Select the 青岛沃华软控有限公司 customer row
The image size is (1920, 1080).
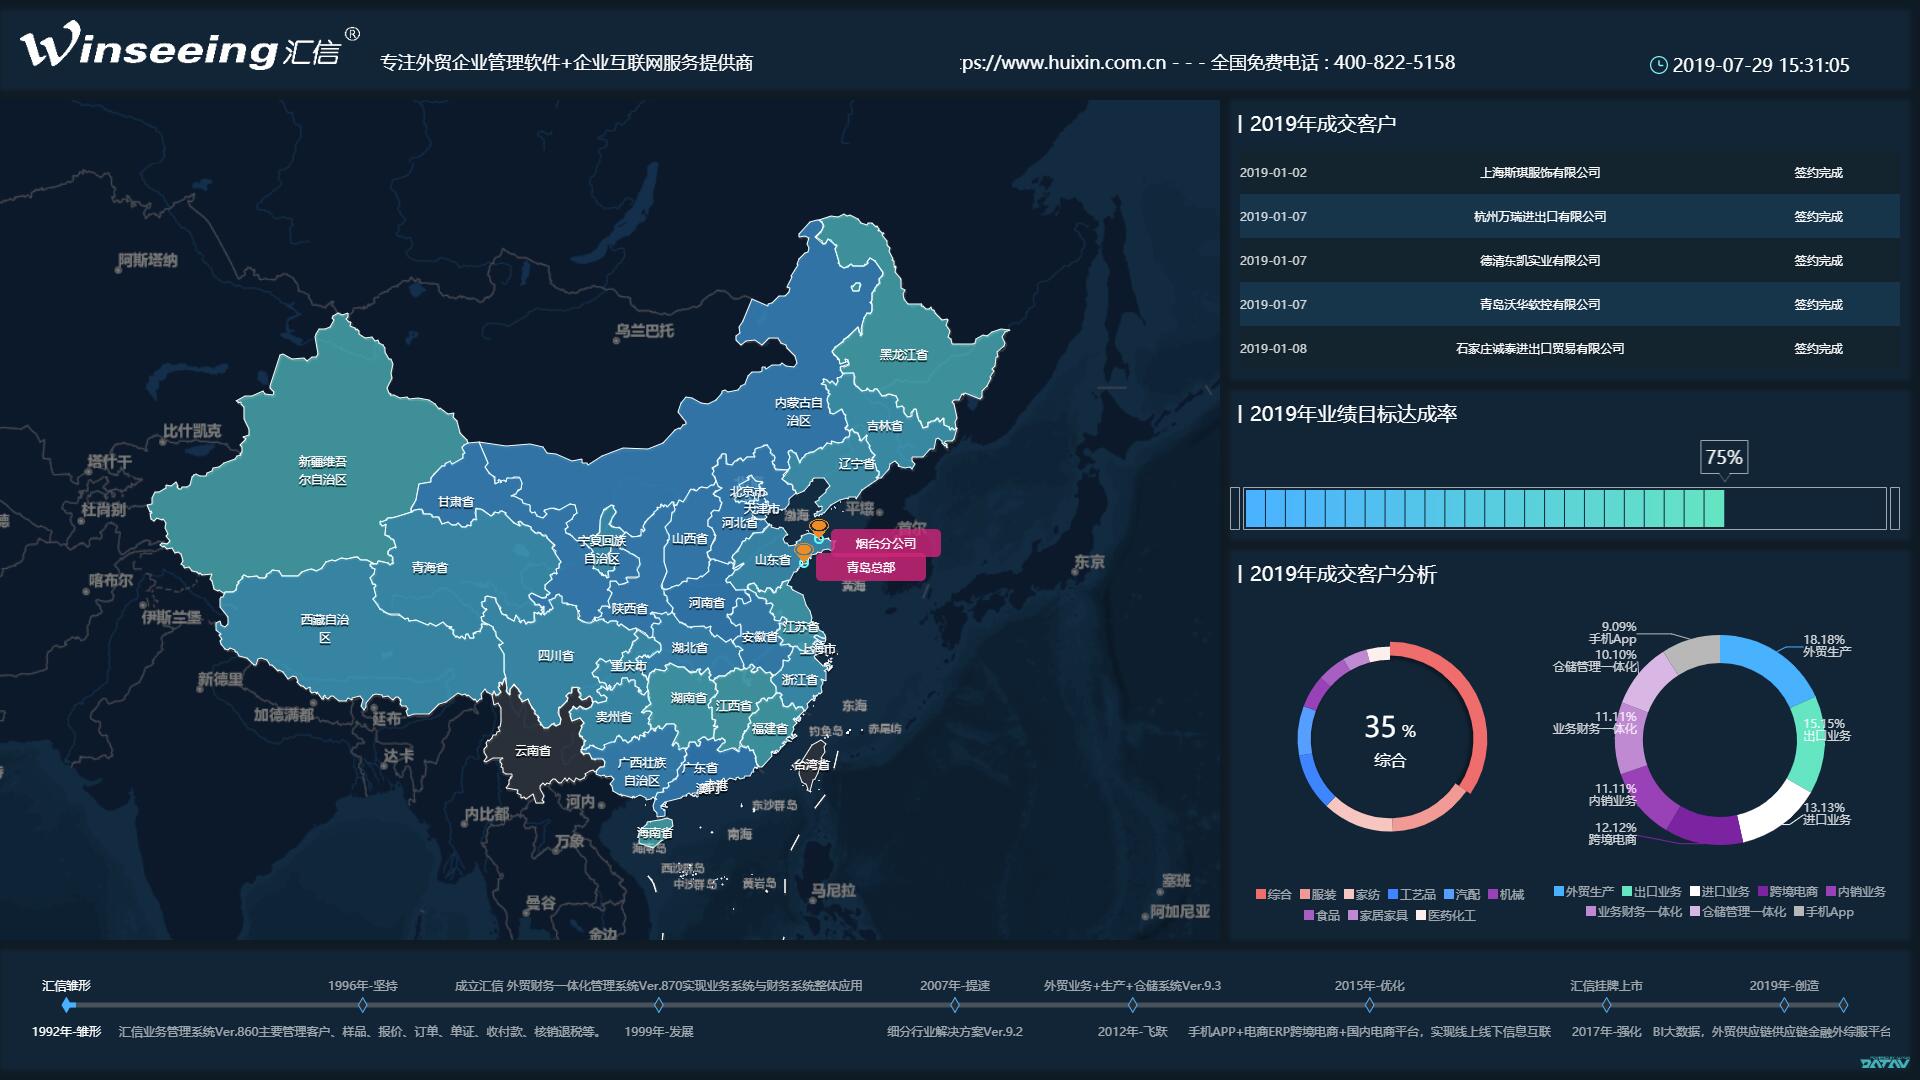[x=1540, y=304]
